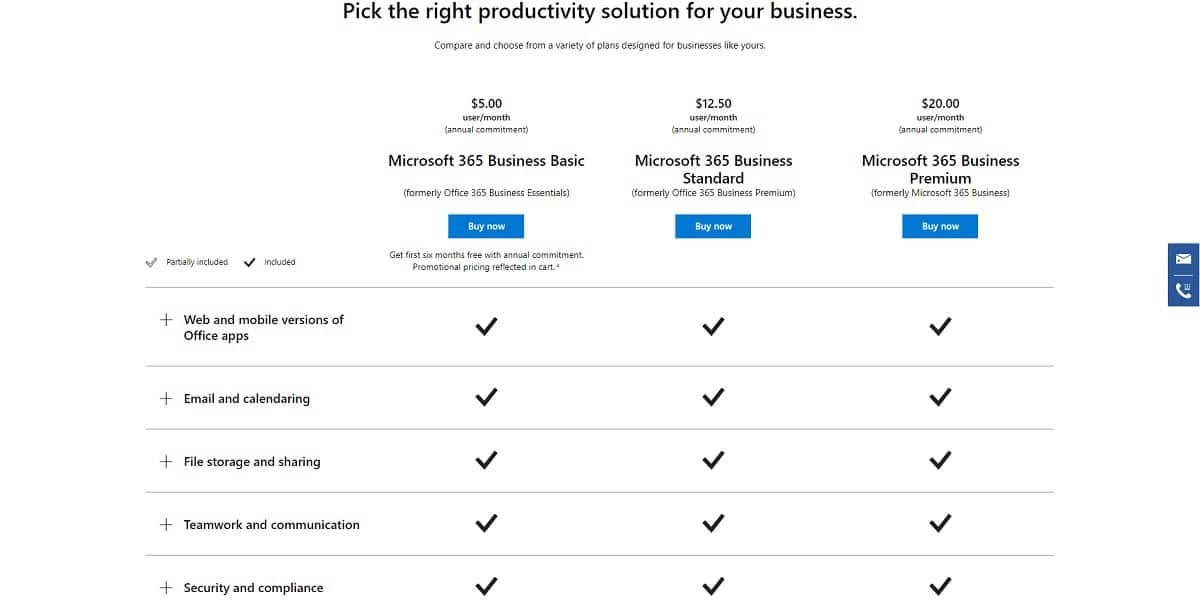Image resolution: width=1200 pixels, height=611 pixels.
Task: Click Business Standard checkmark for Email and calendaring
Action: coord(713,396)
